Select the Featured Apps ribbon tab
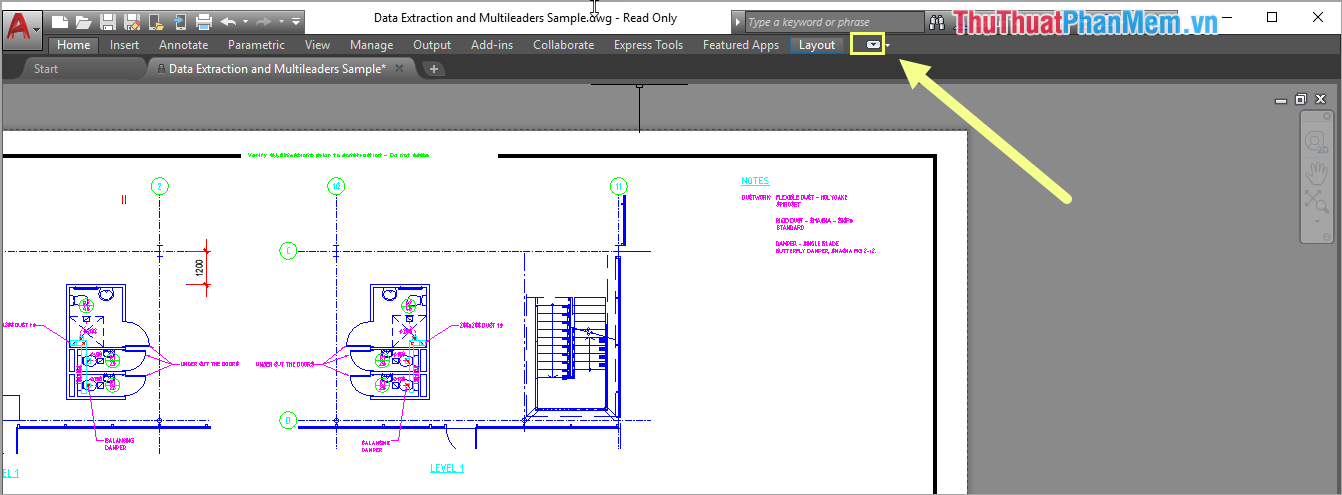This screenshot has width=1342, height=495. coord(741,45)
